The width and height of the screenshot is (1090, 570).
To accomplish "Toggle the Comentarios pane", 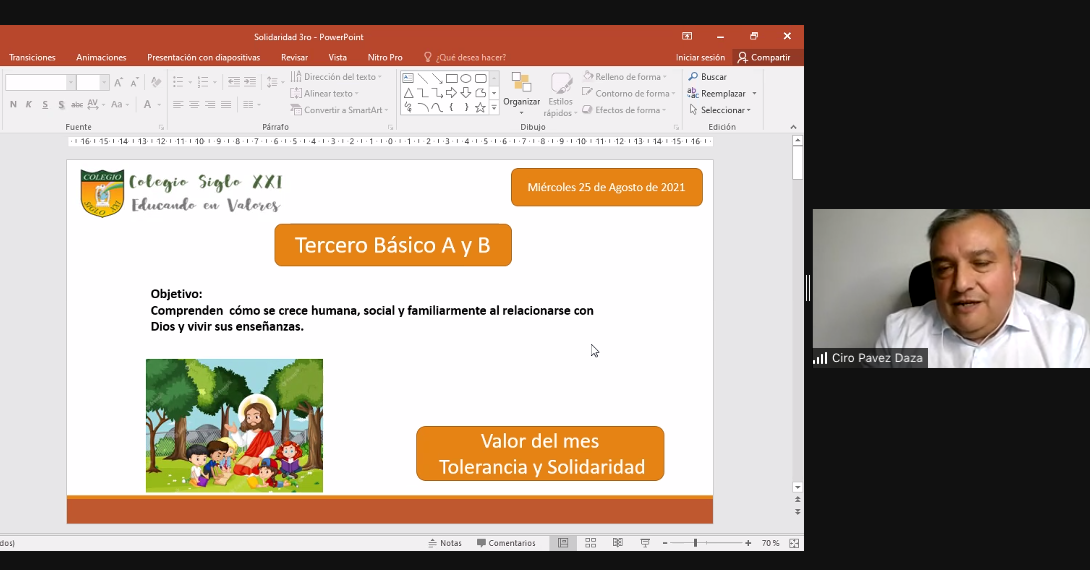I will pos(506,543).
